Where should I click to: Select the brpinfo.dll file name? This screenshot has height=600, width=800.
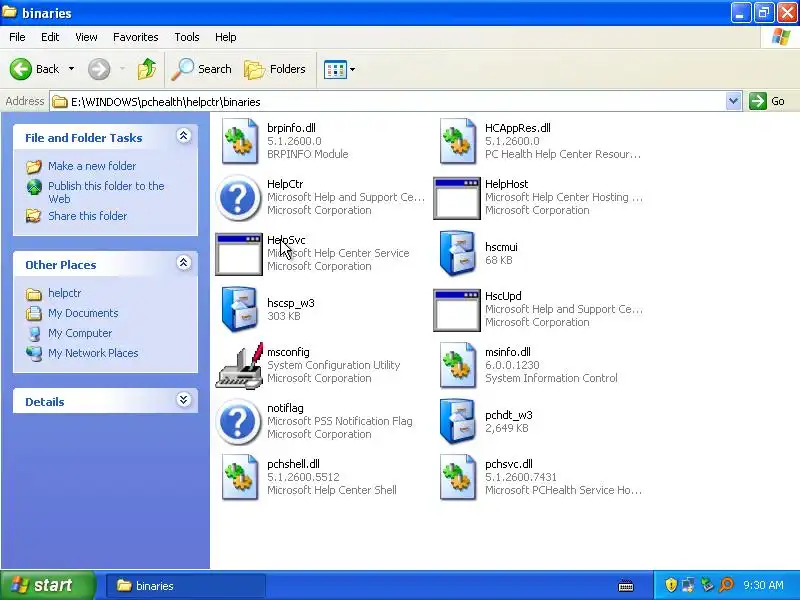tap(291, 128)
